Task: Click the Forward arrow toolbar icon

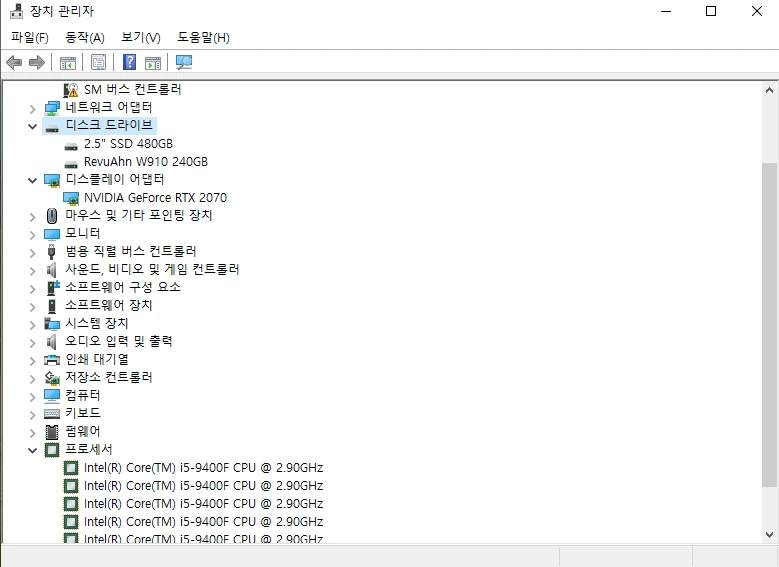Action: (x=37, y=62)
